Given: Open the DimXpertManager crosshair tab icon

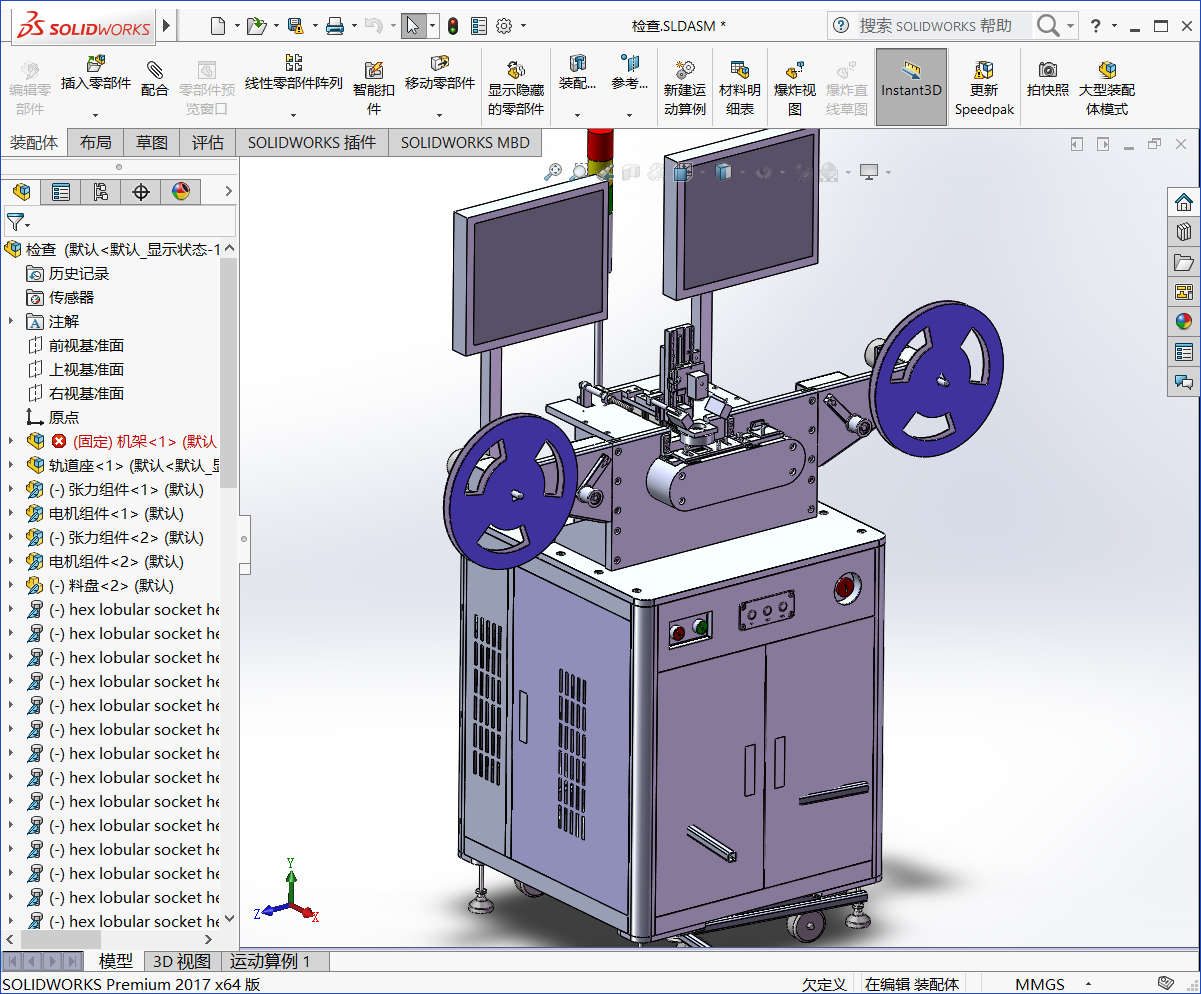Looking at the screenshot, I should pyautogui.click(x=141, y=192).
